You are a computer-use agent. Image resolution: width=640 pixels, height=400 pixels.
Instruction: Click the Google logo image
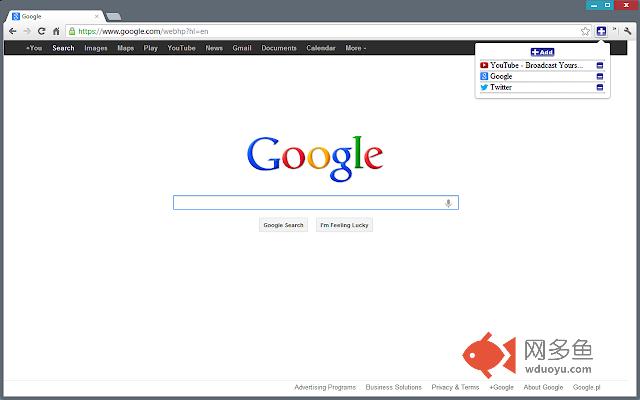click(x=315, y=158)
